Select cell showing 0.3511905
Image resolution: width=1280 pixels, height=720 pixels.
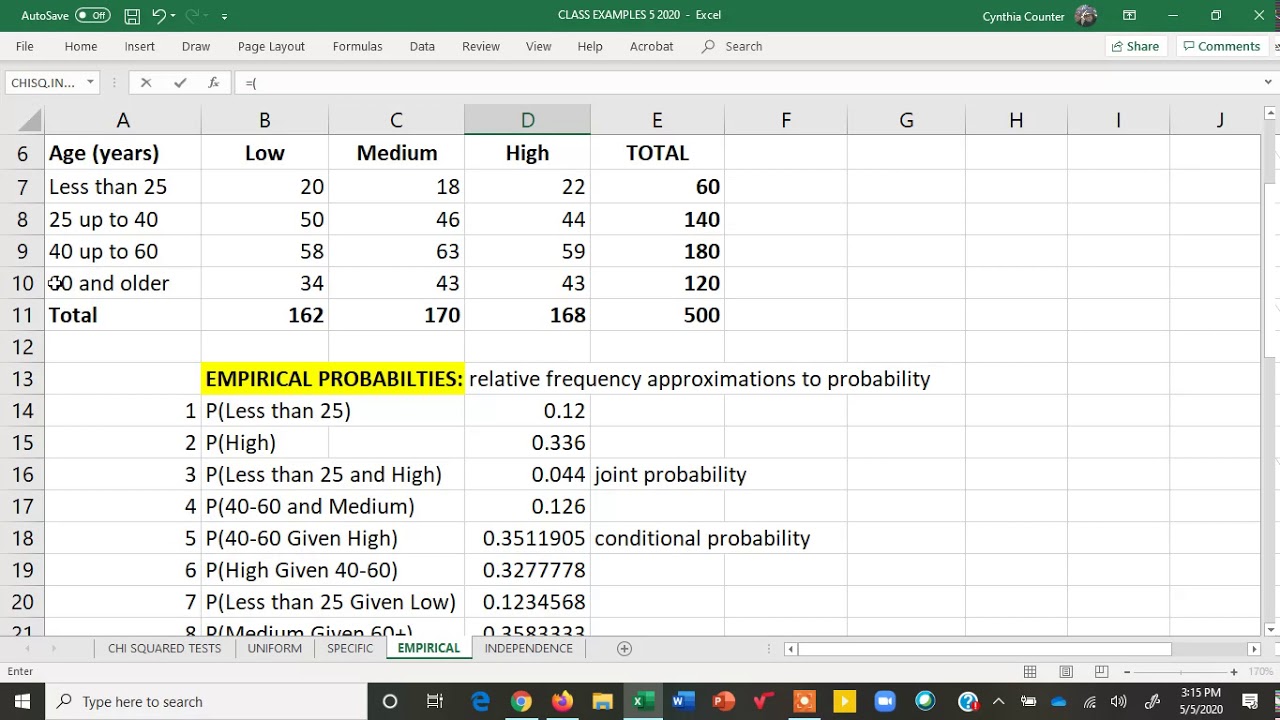[x=527, y=538]
